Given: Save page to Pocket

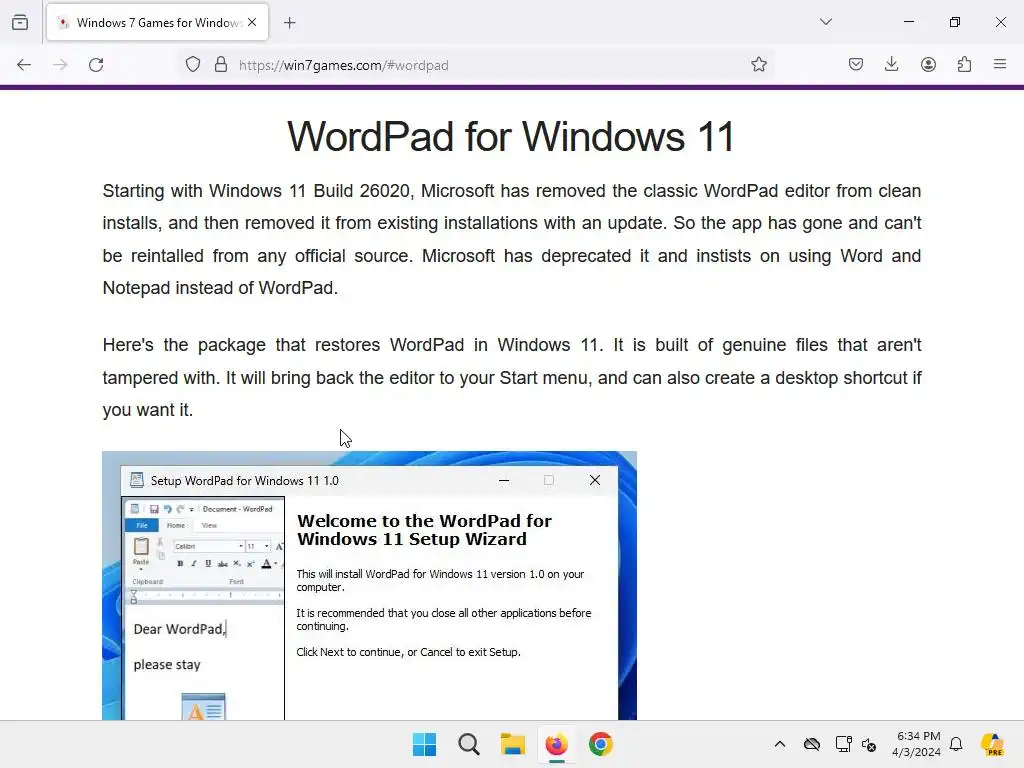Looking at the screenshot, I should click(856, 65).
